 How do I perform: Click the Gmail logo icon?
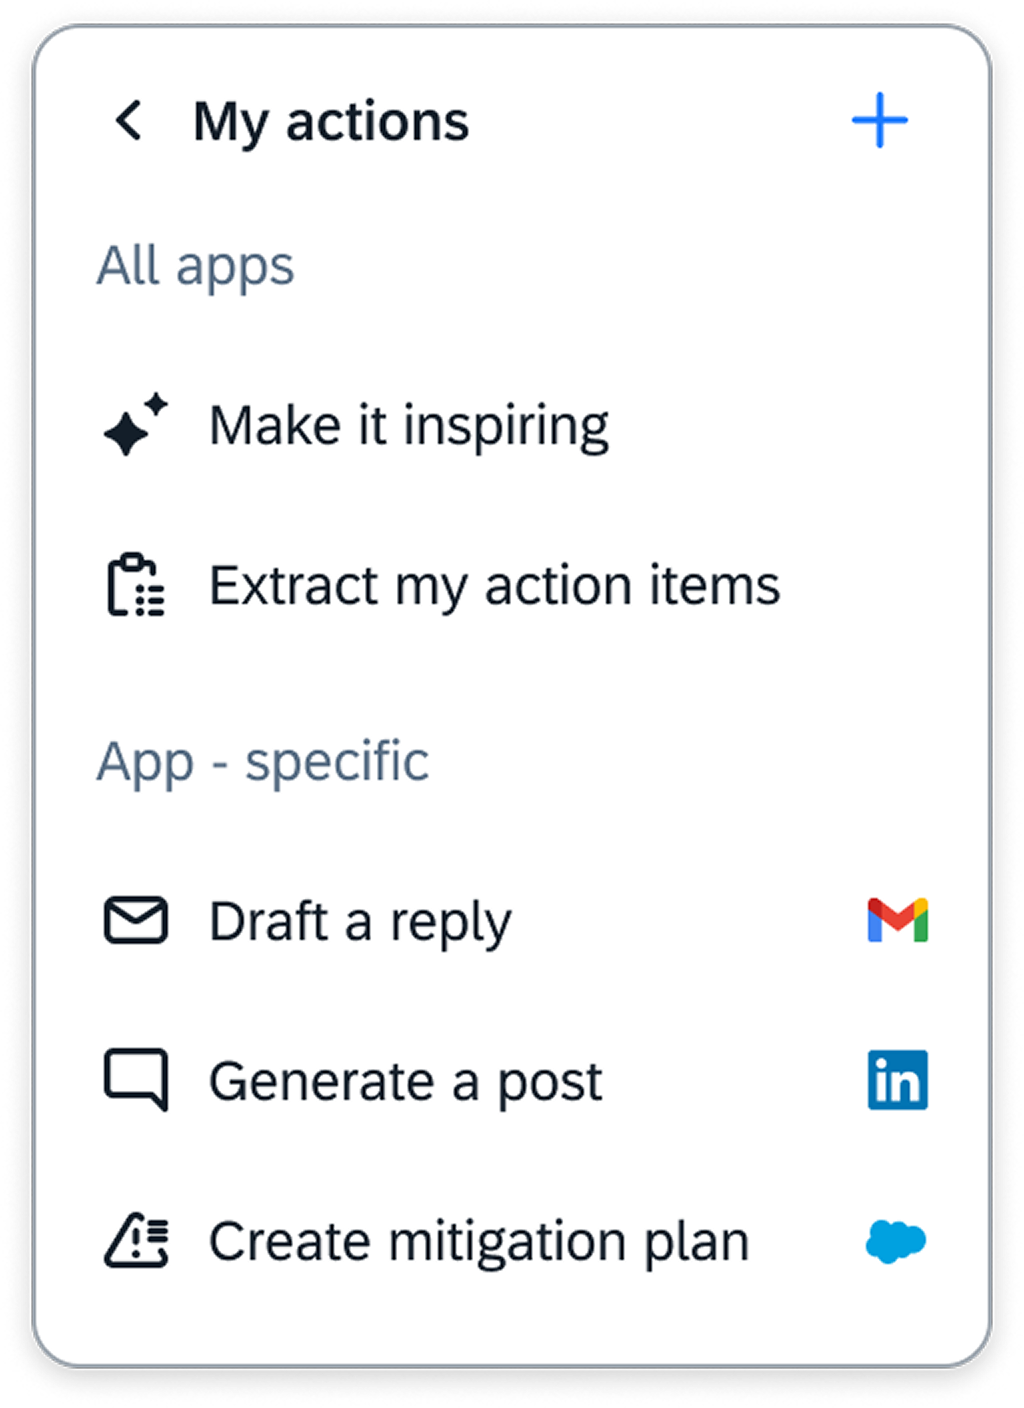(897, 921)
